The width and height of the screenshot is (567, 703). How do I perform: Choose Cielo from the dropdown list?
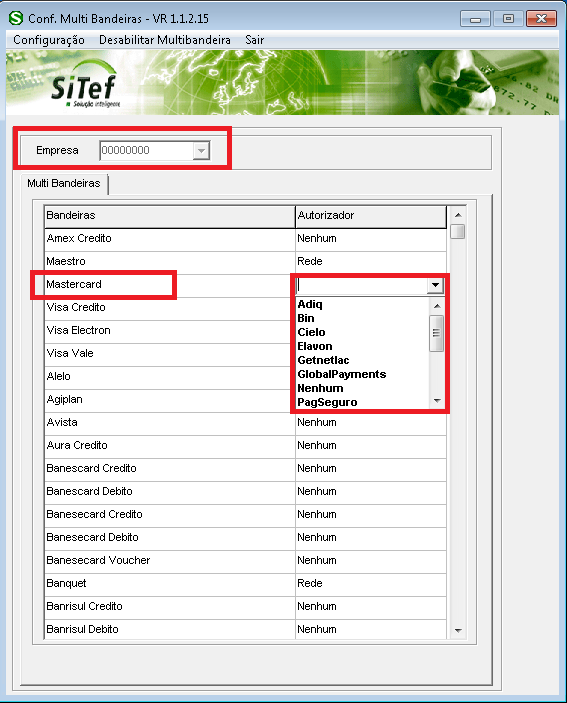point(312,332)
